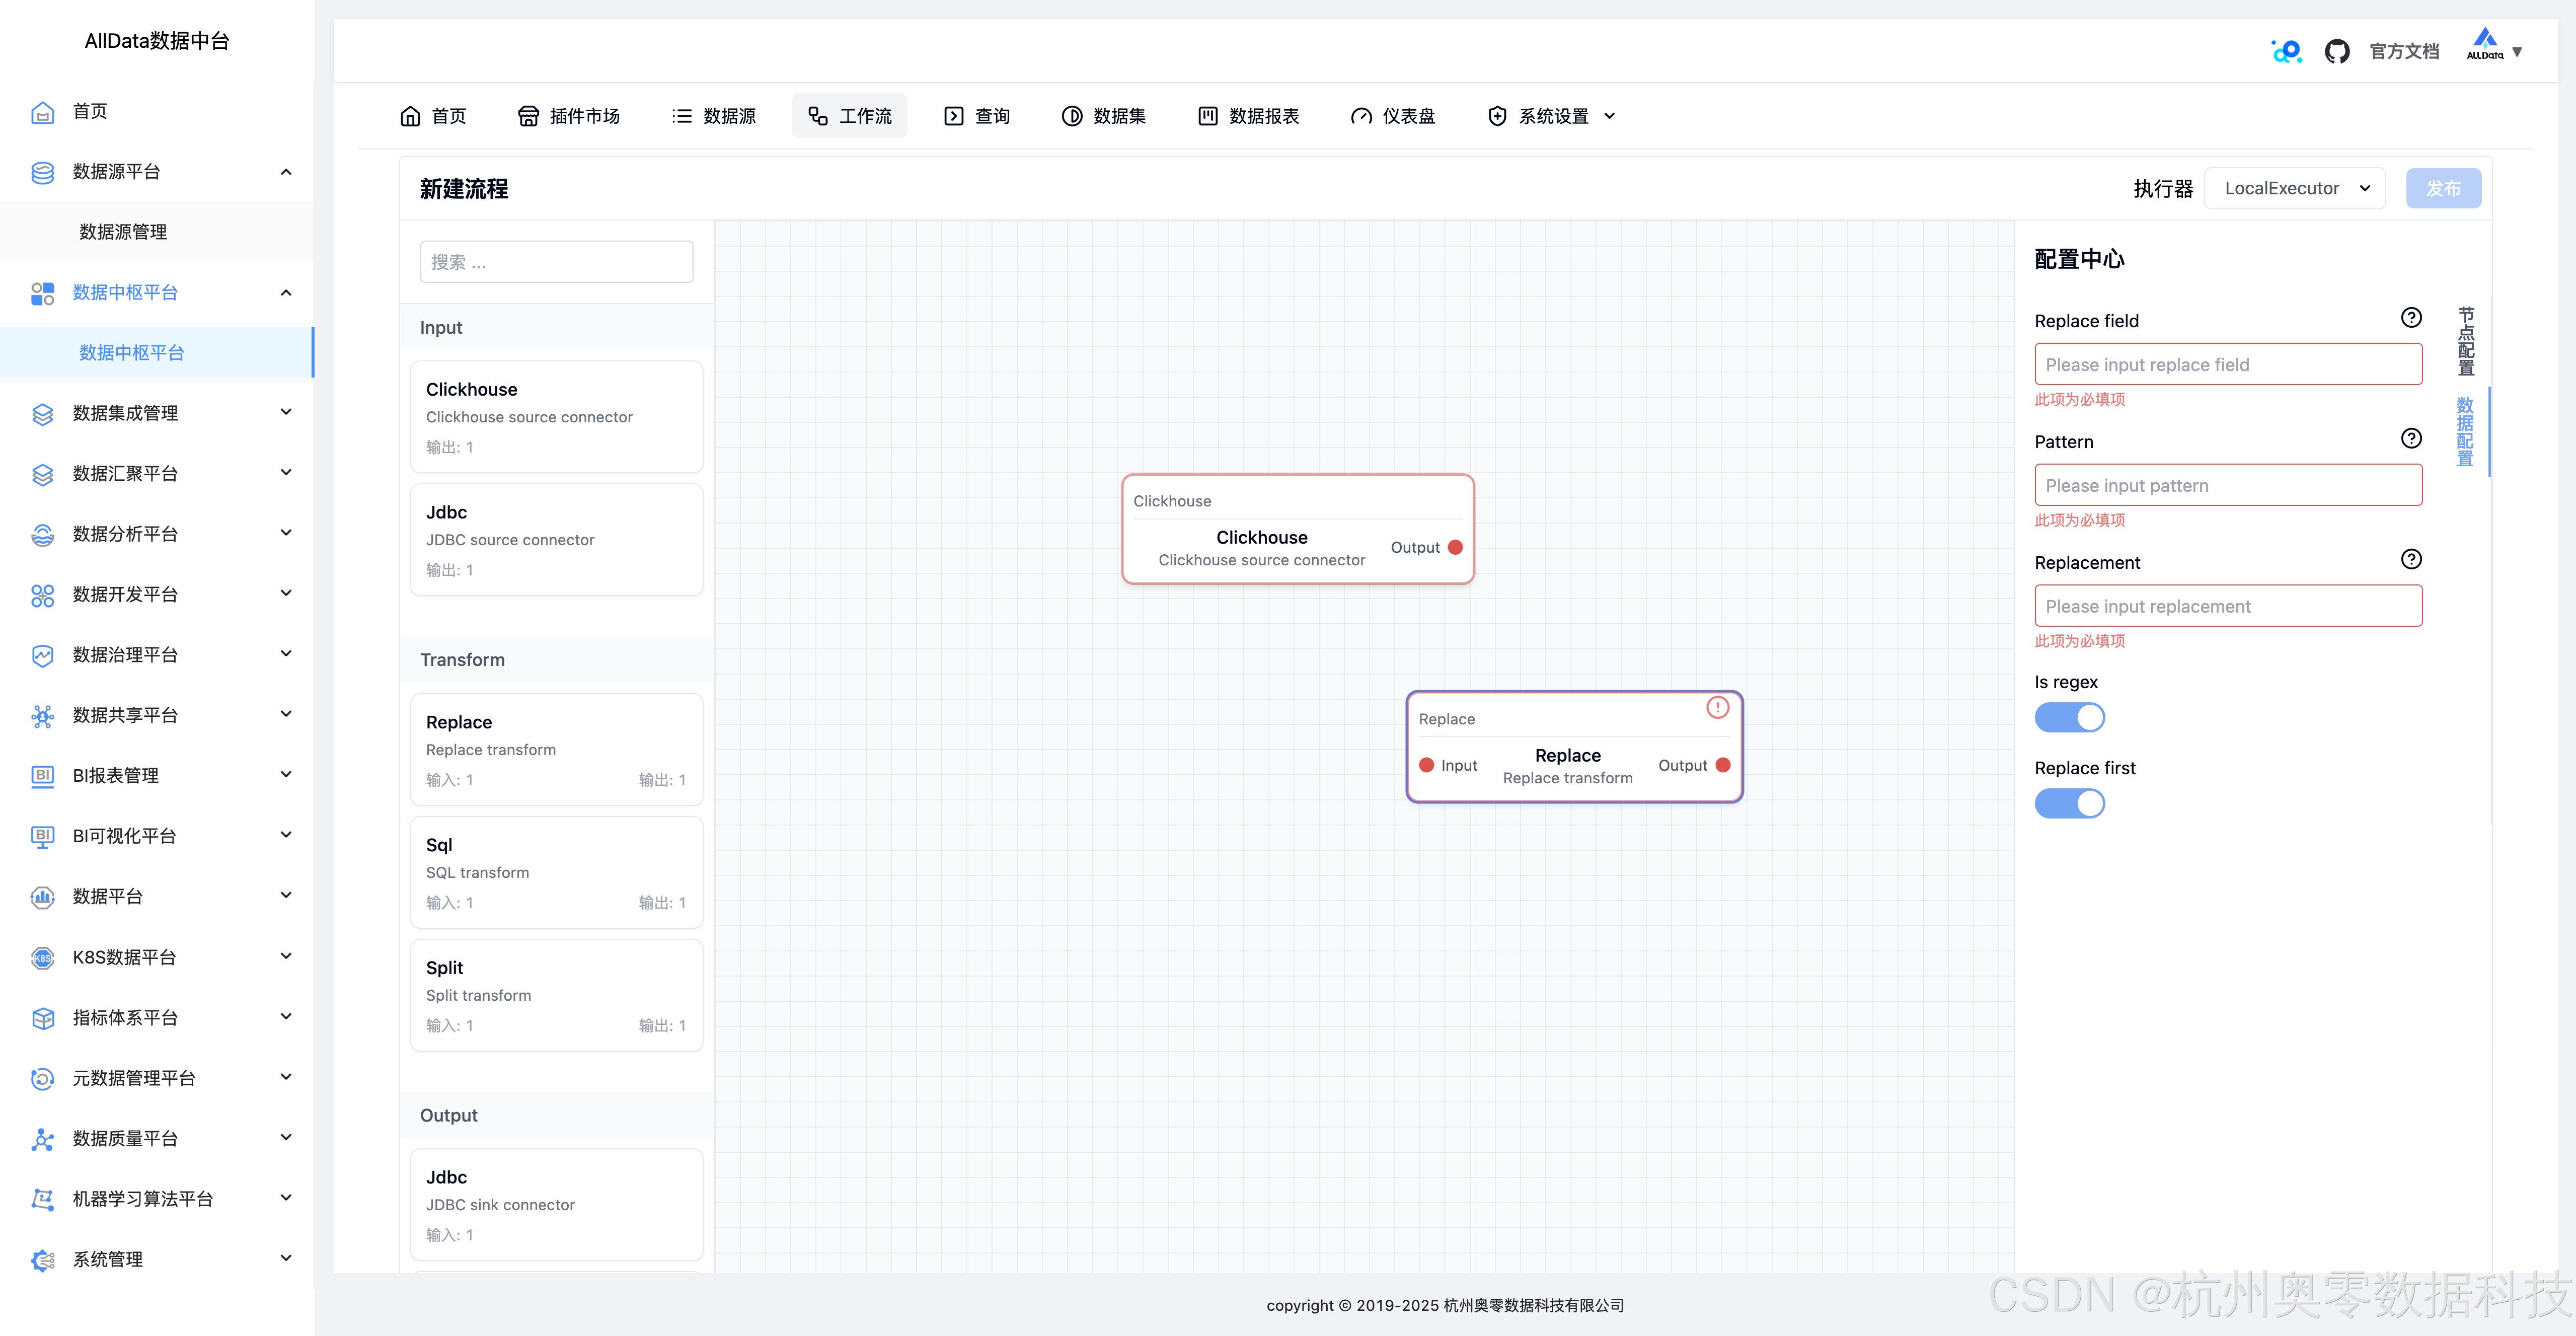This screenshot has width=2576, height=1336.
Task: Select the Split transform palette card
Action: coord(556,996)
